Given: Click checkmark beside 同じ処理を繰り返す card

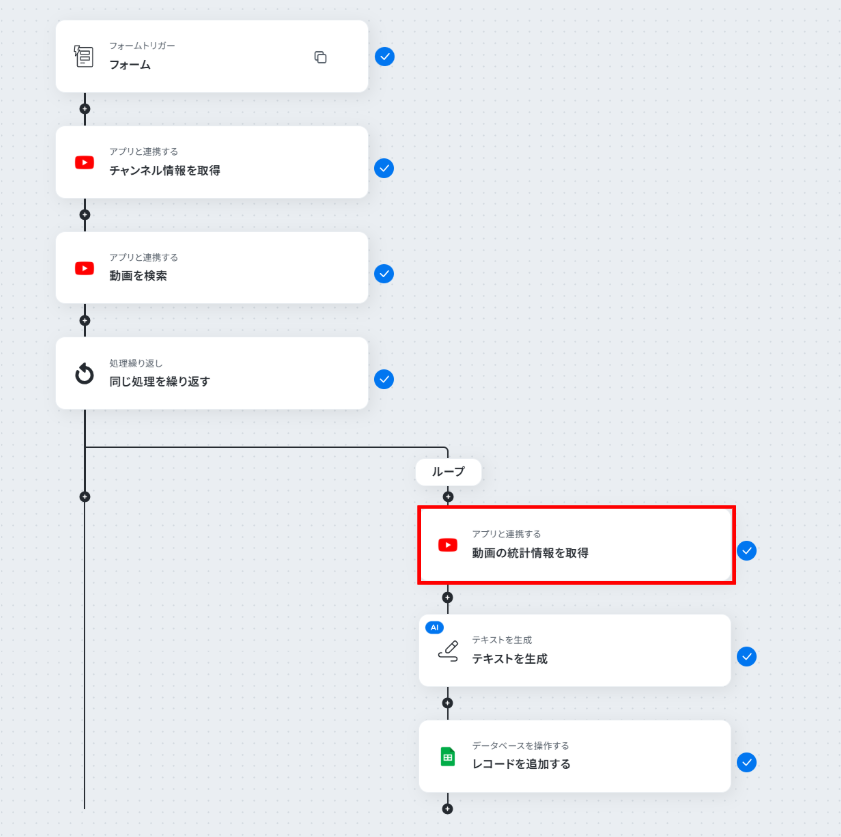Looking at the screenshot, I should click(384, 379).
